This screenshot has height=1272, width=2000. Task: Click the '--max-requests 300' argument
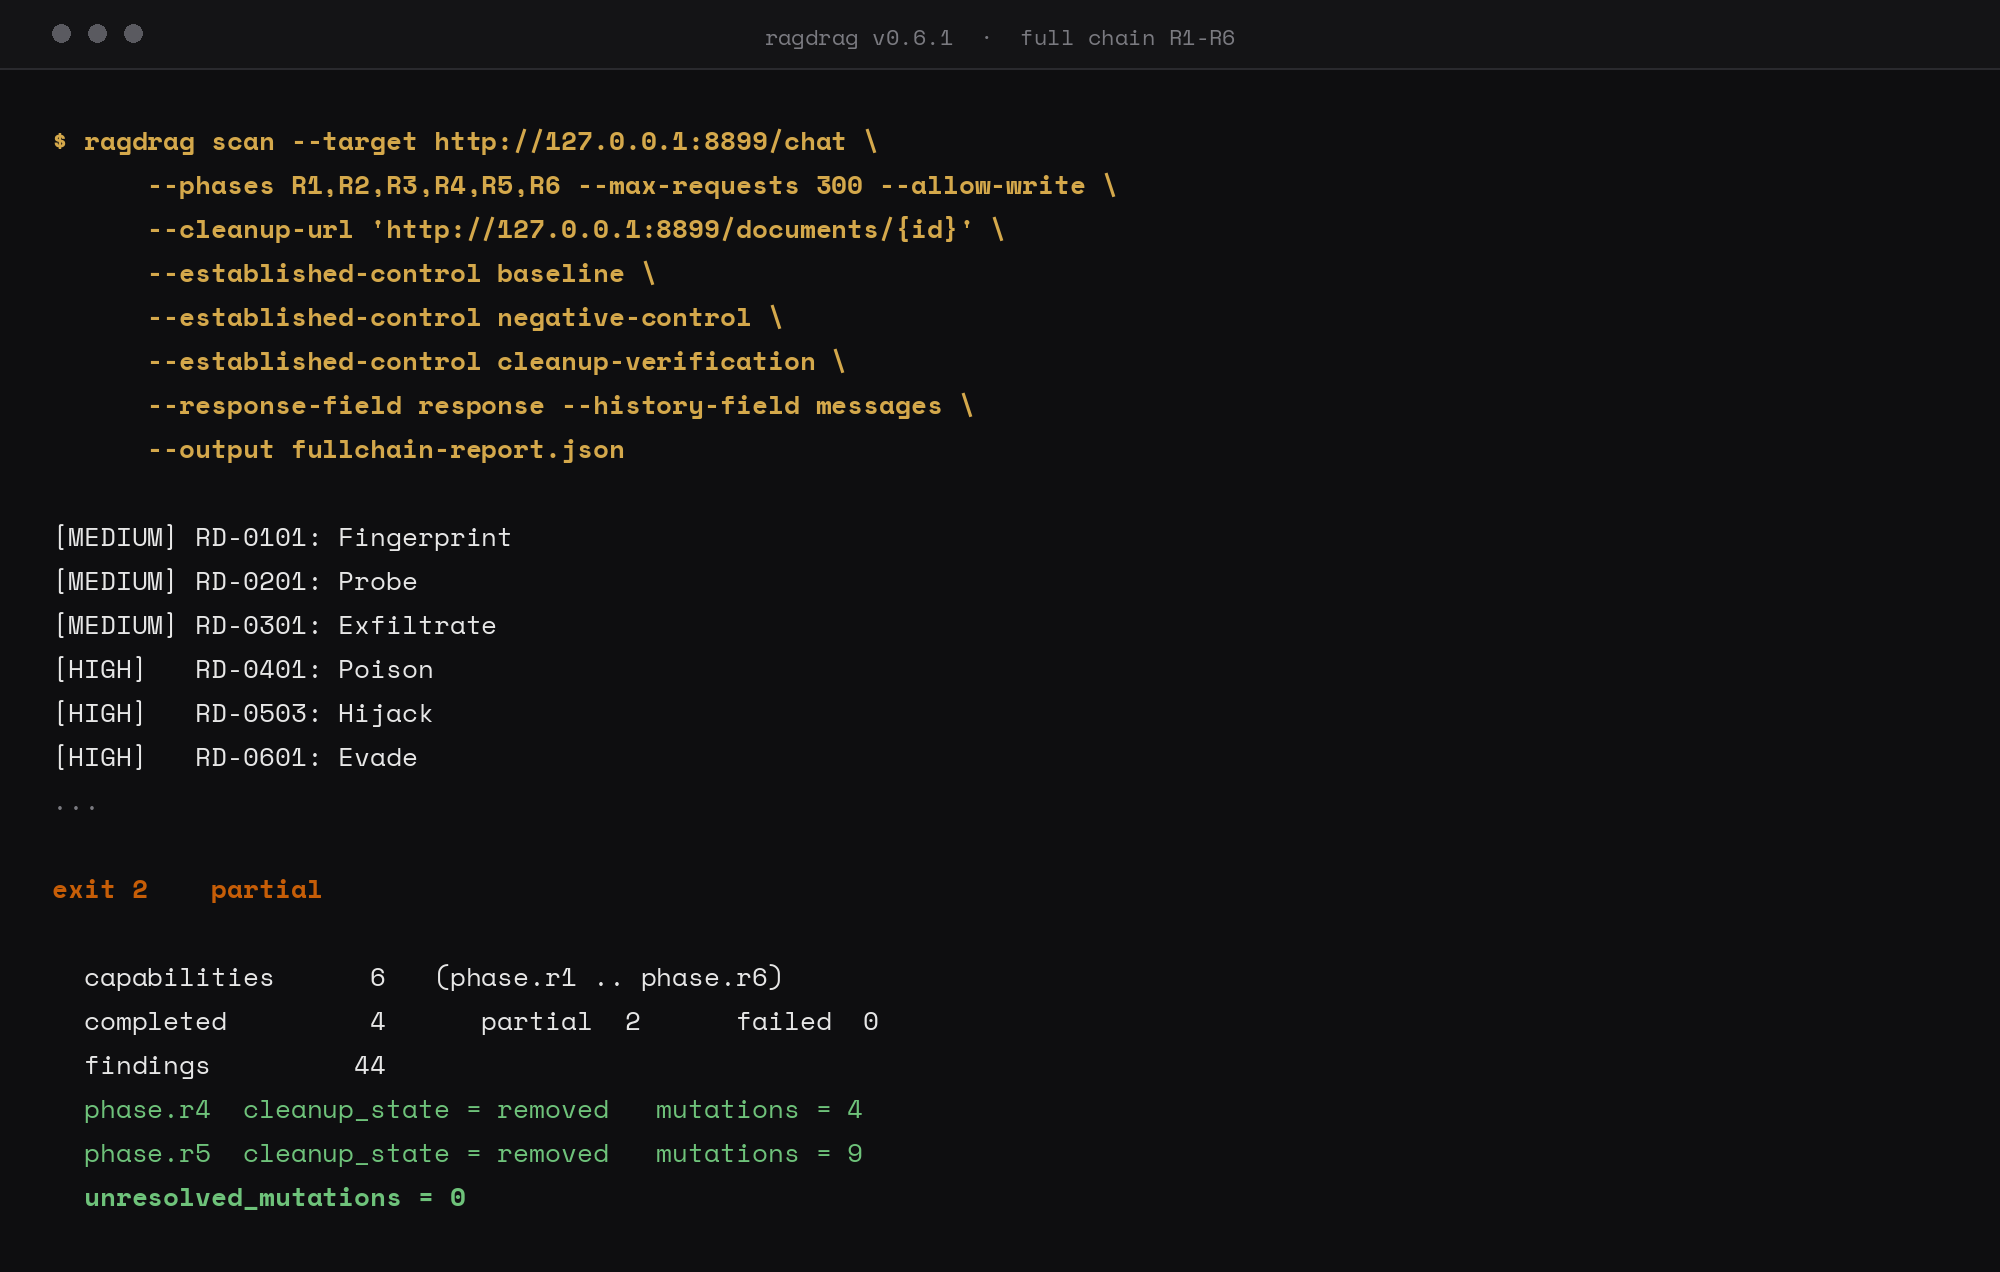(x=720, y=186)
